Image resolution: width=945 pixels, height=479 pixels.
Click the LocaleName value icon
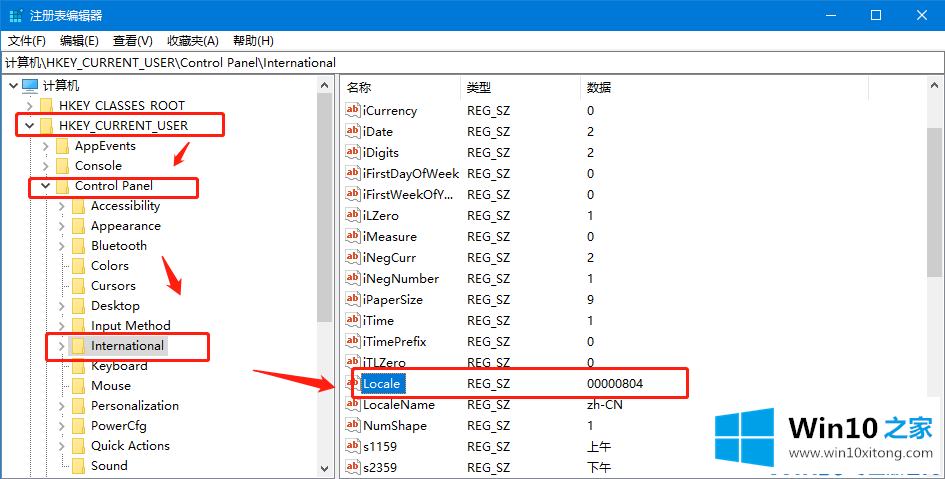tap(353, 404)
